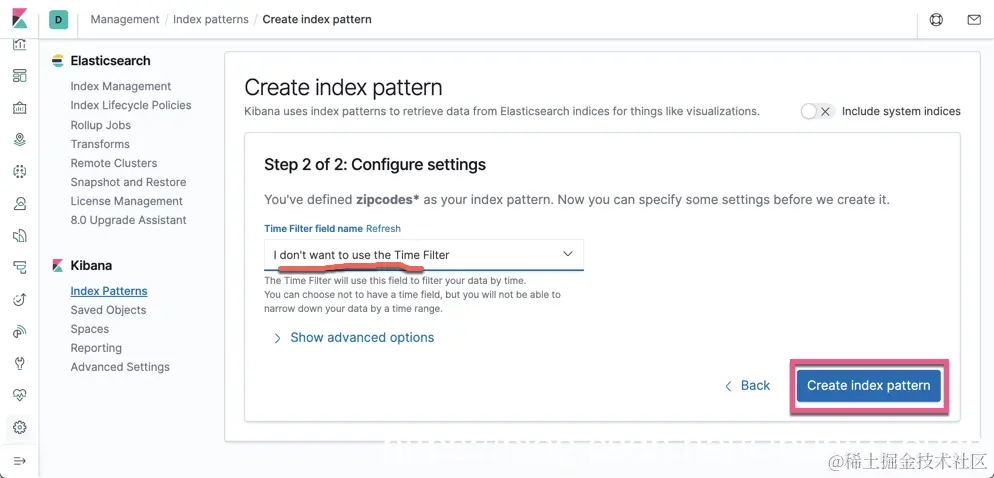Screen dimensions: 994x478
Task: Go to Advanced Settings in Kibana menu
Action: (120, 367)
